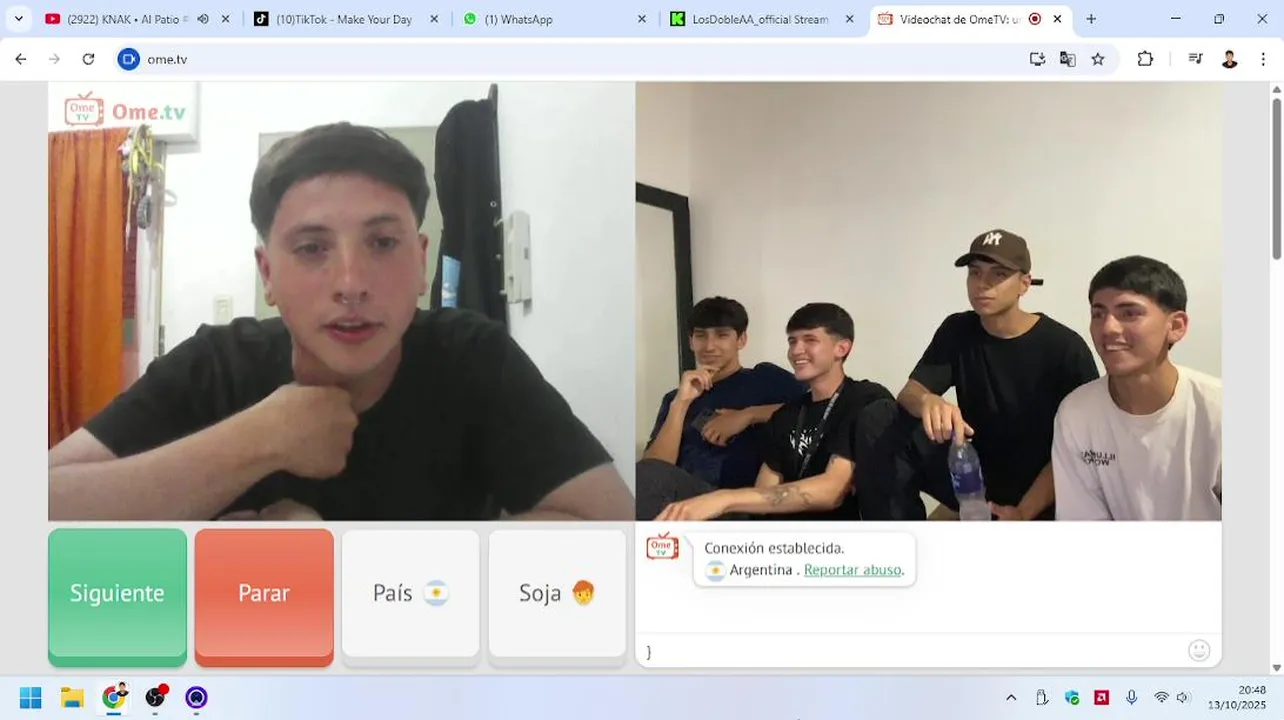Toggle the system microphone tray icon
This screenshot has width=1284, height=720.
[1131, 697]
